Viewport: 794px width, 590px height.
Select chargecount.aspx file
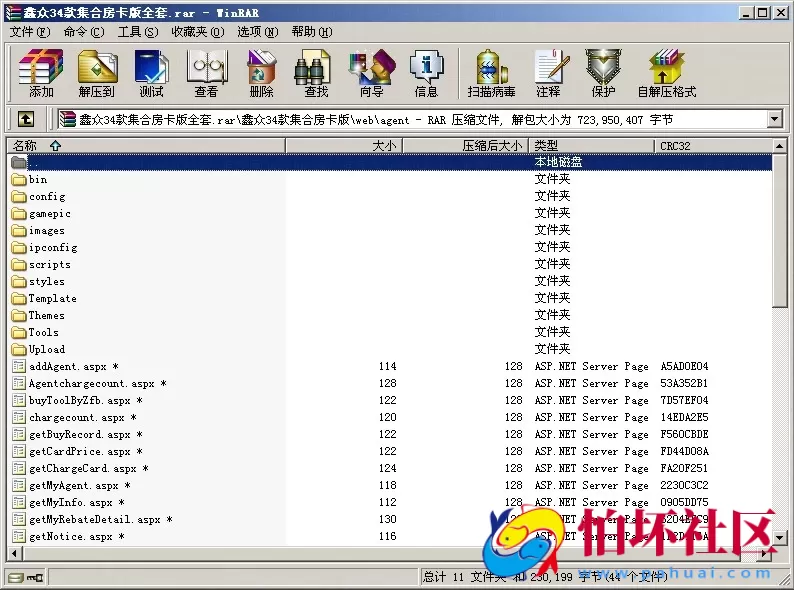click(74, 418)
